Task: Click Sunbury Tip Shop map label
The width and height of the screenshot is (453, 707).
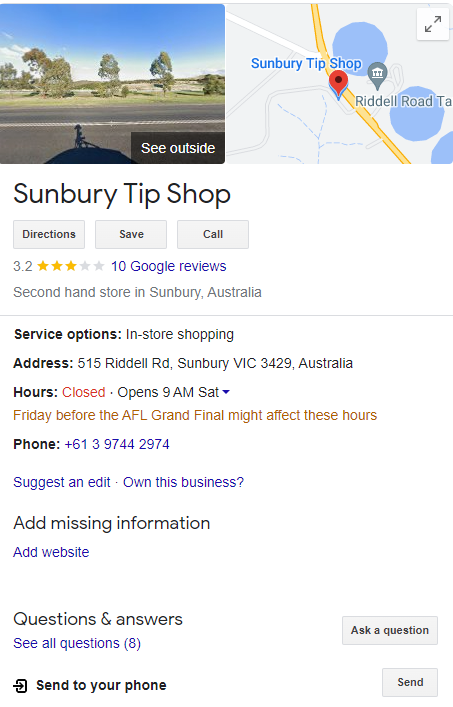Action: (306, 64)
